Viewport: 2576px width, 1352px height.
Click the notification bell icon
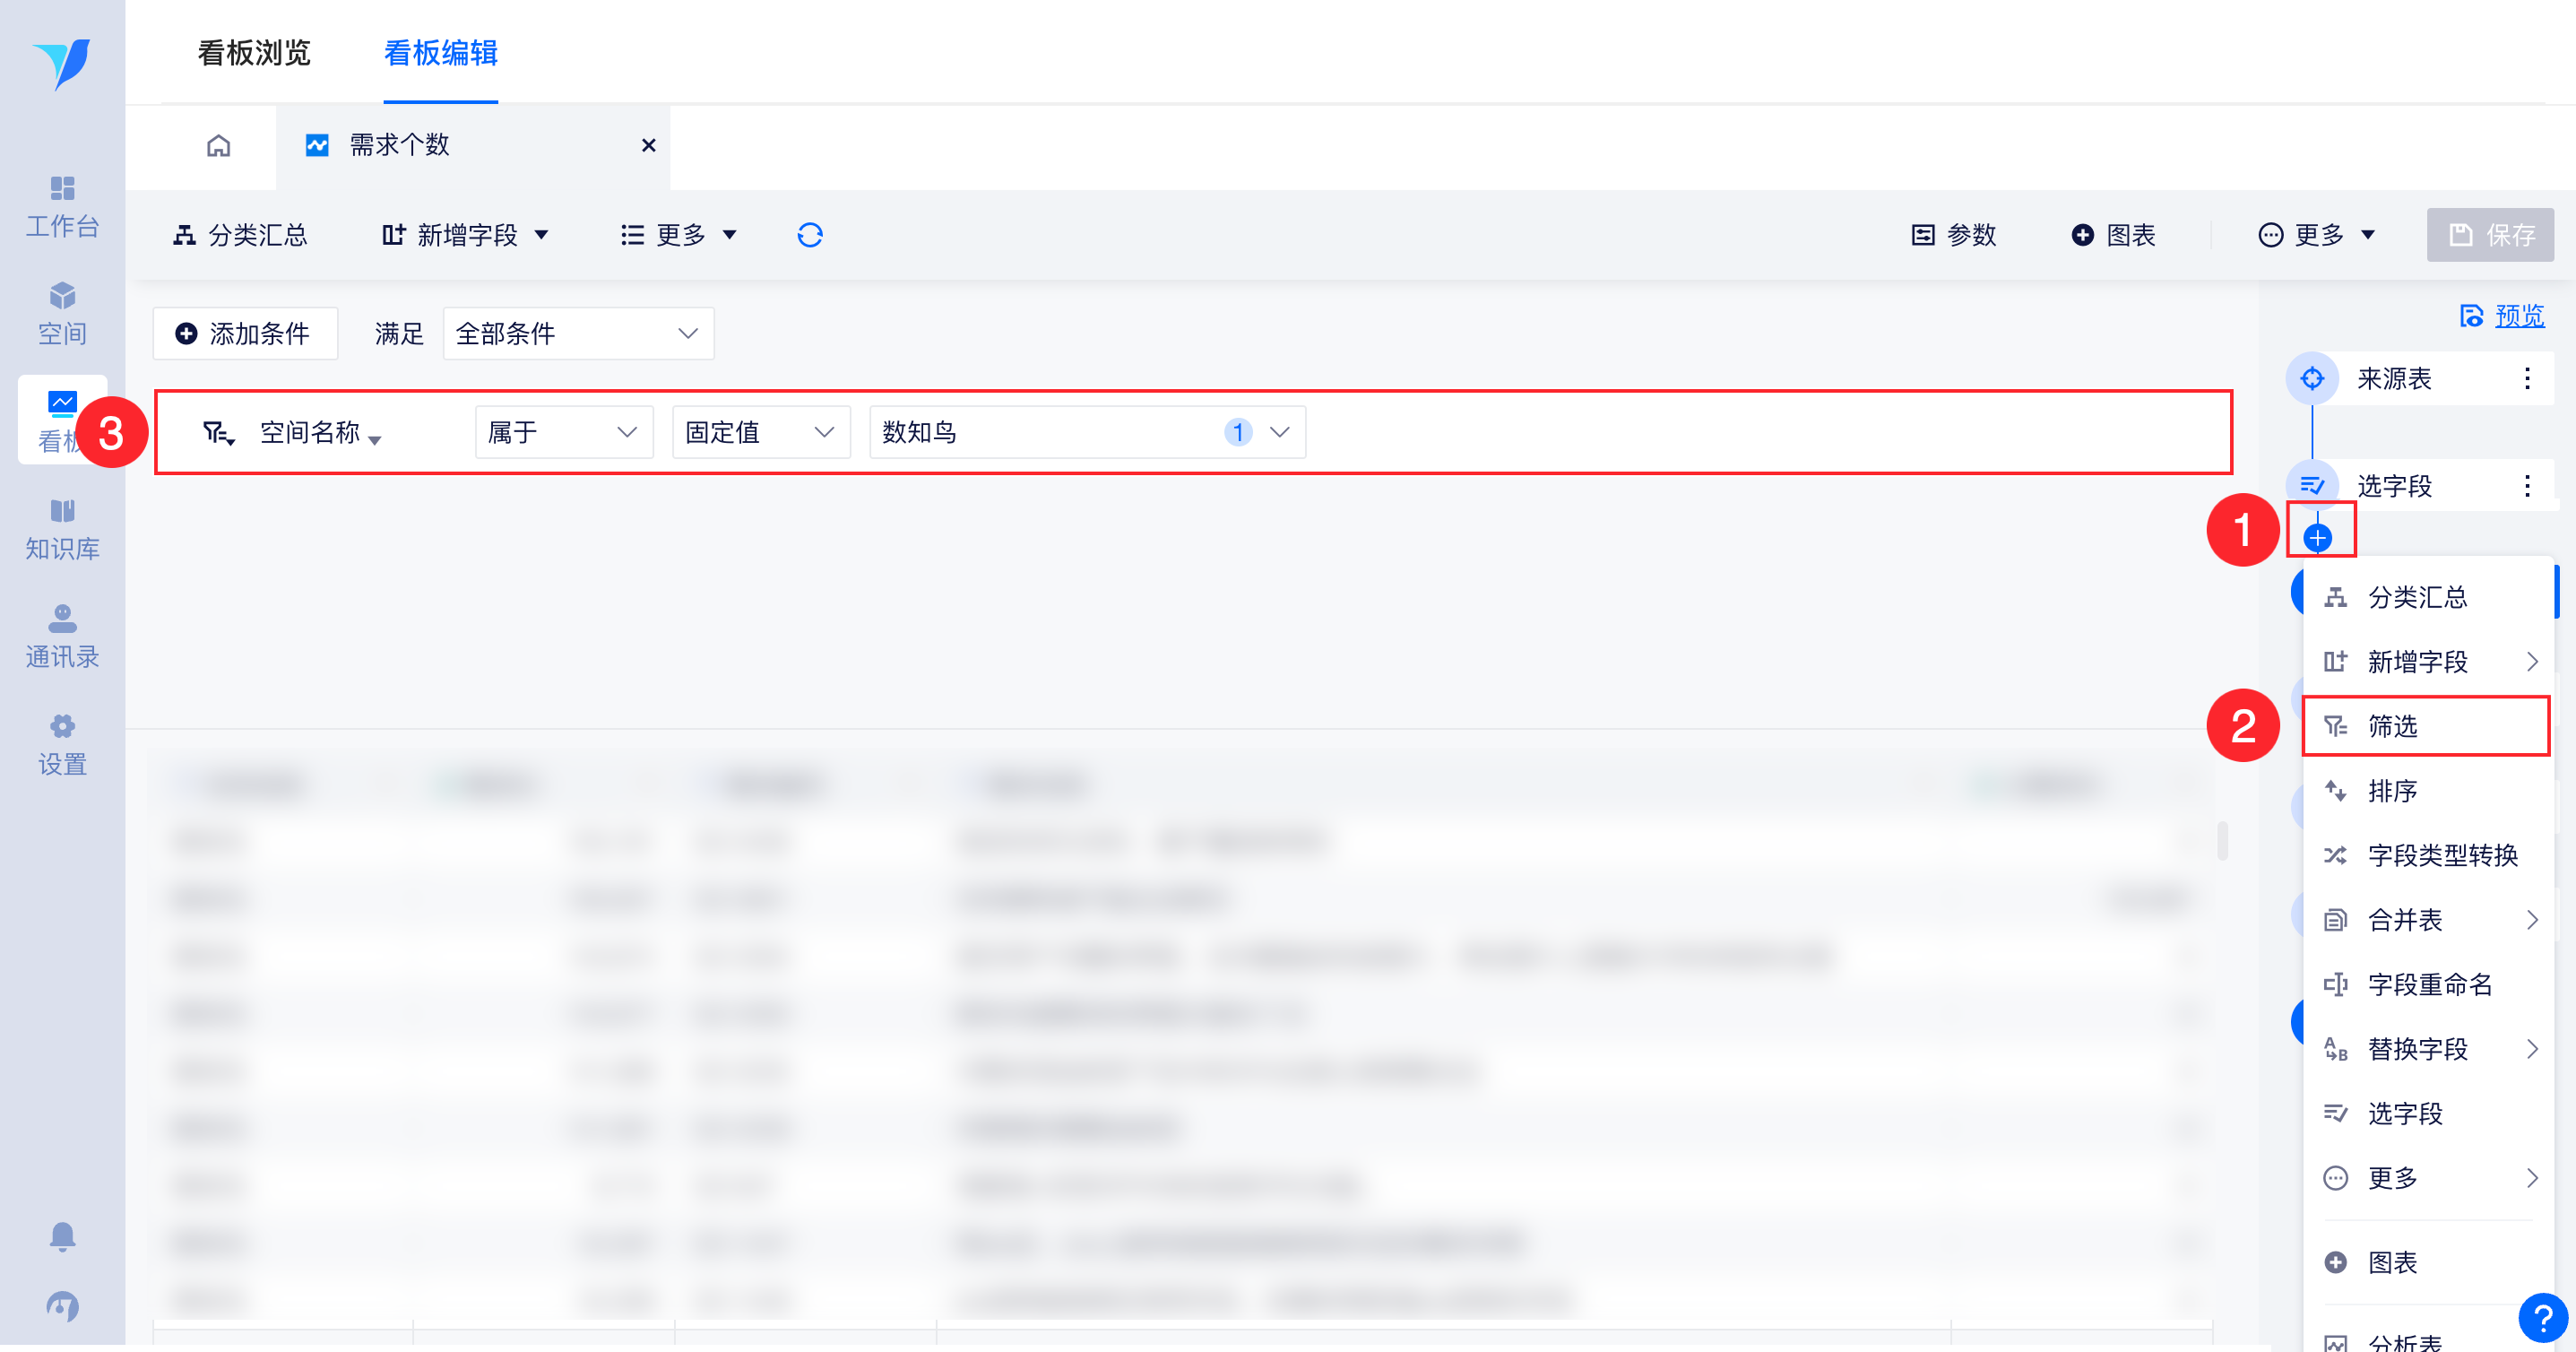point(62,1236)
